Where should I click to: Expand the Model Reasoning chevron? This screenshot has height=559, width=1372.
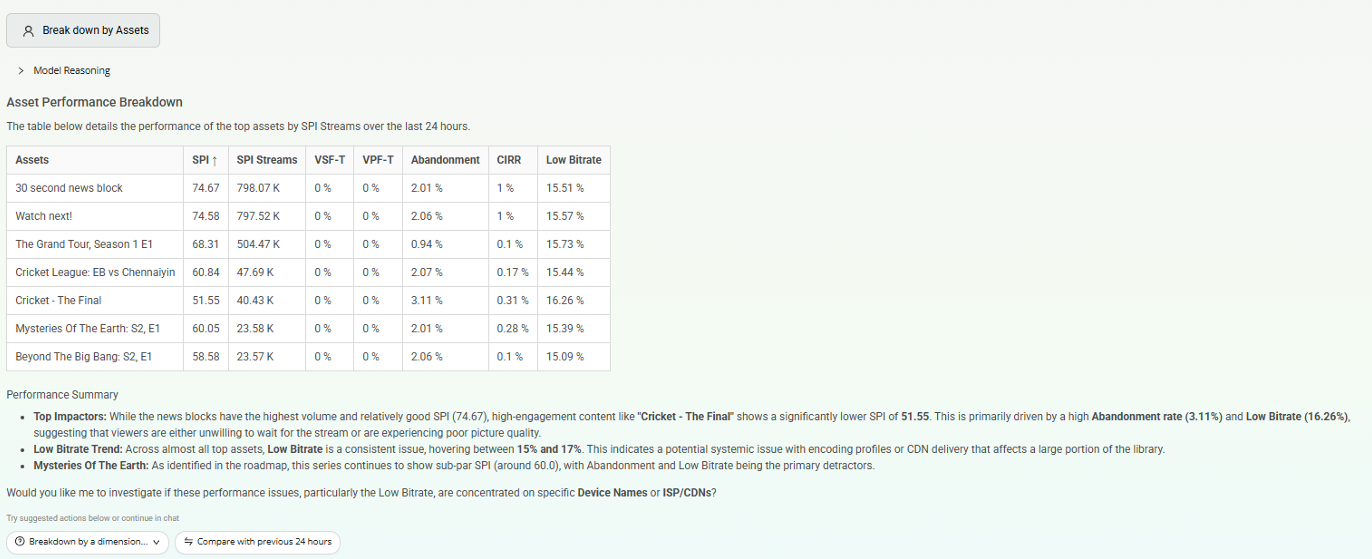21,71
